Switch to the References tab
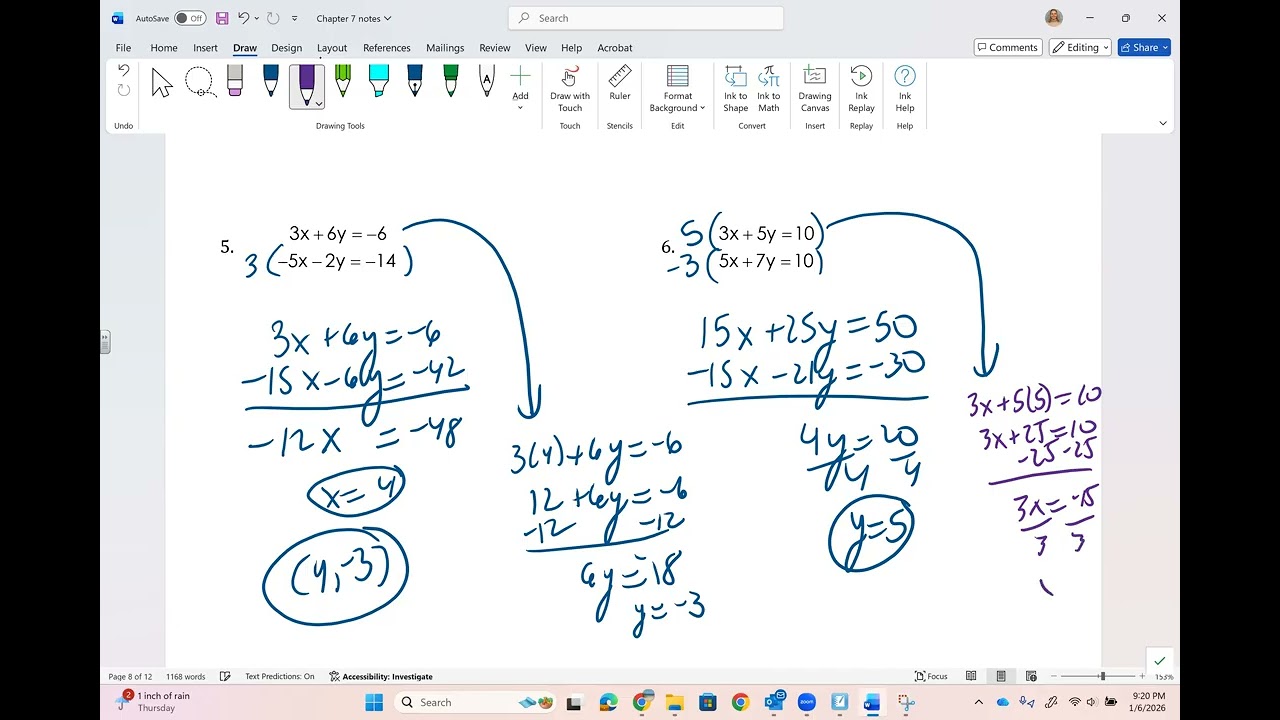 click(x=387, y=47)
